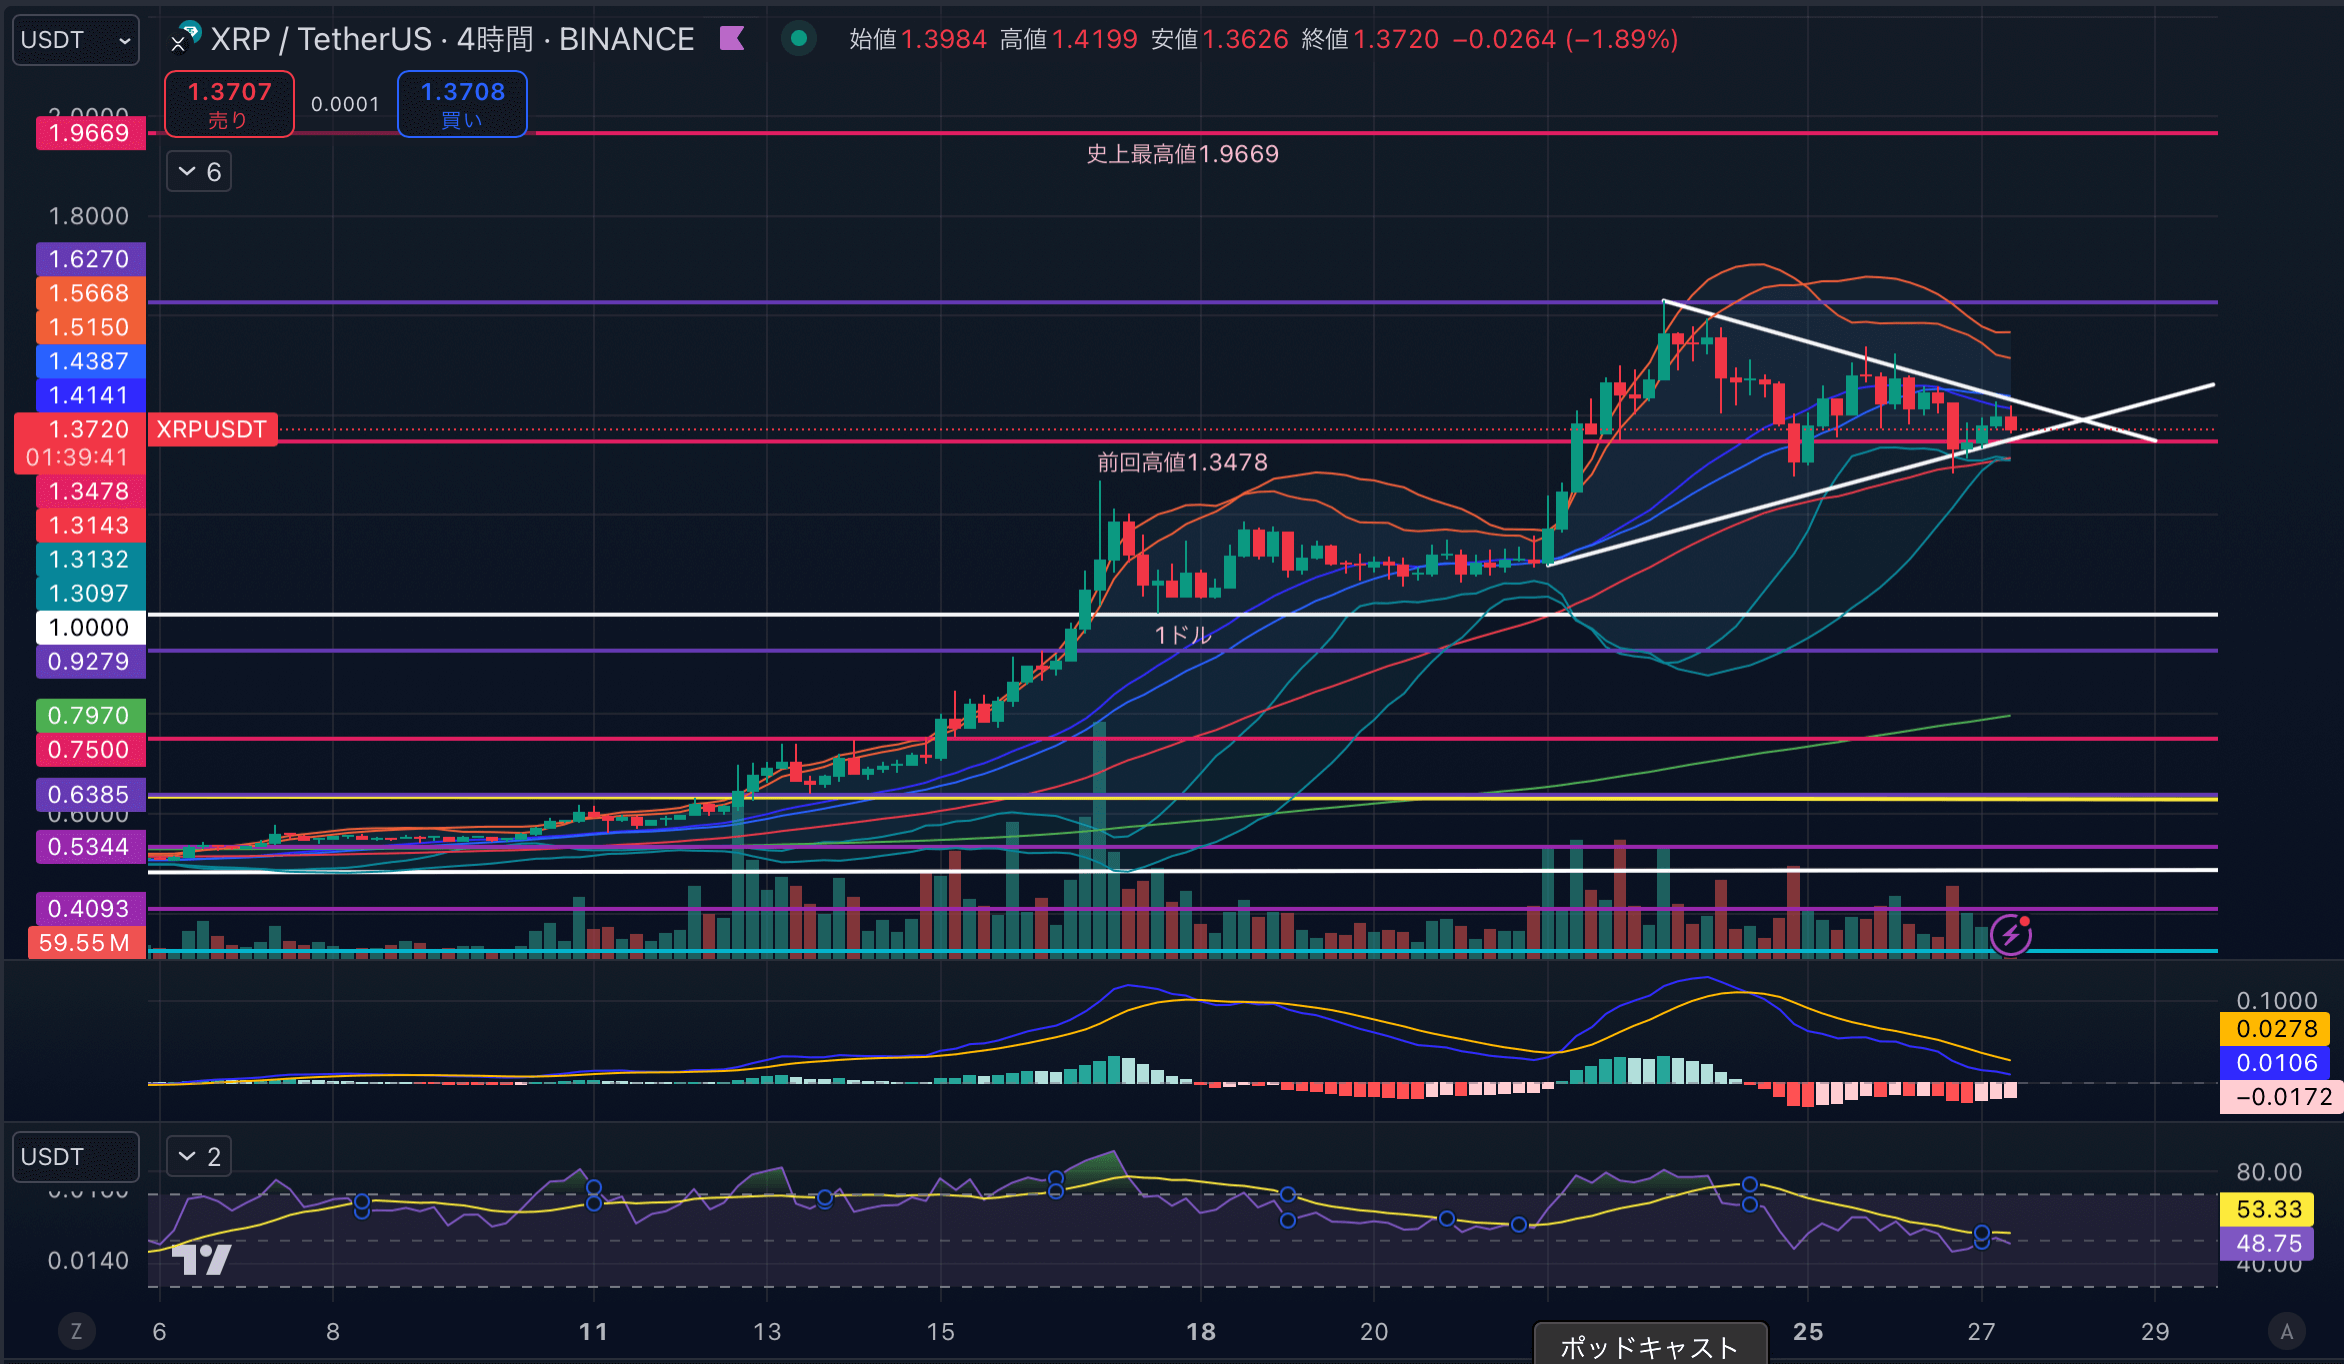
Task: Click the 1.6270 purple price label
Action: pos(90,259)
